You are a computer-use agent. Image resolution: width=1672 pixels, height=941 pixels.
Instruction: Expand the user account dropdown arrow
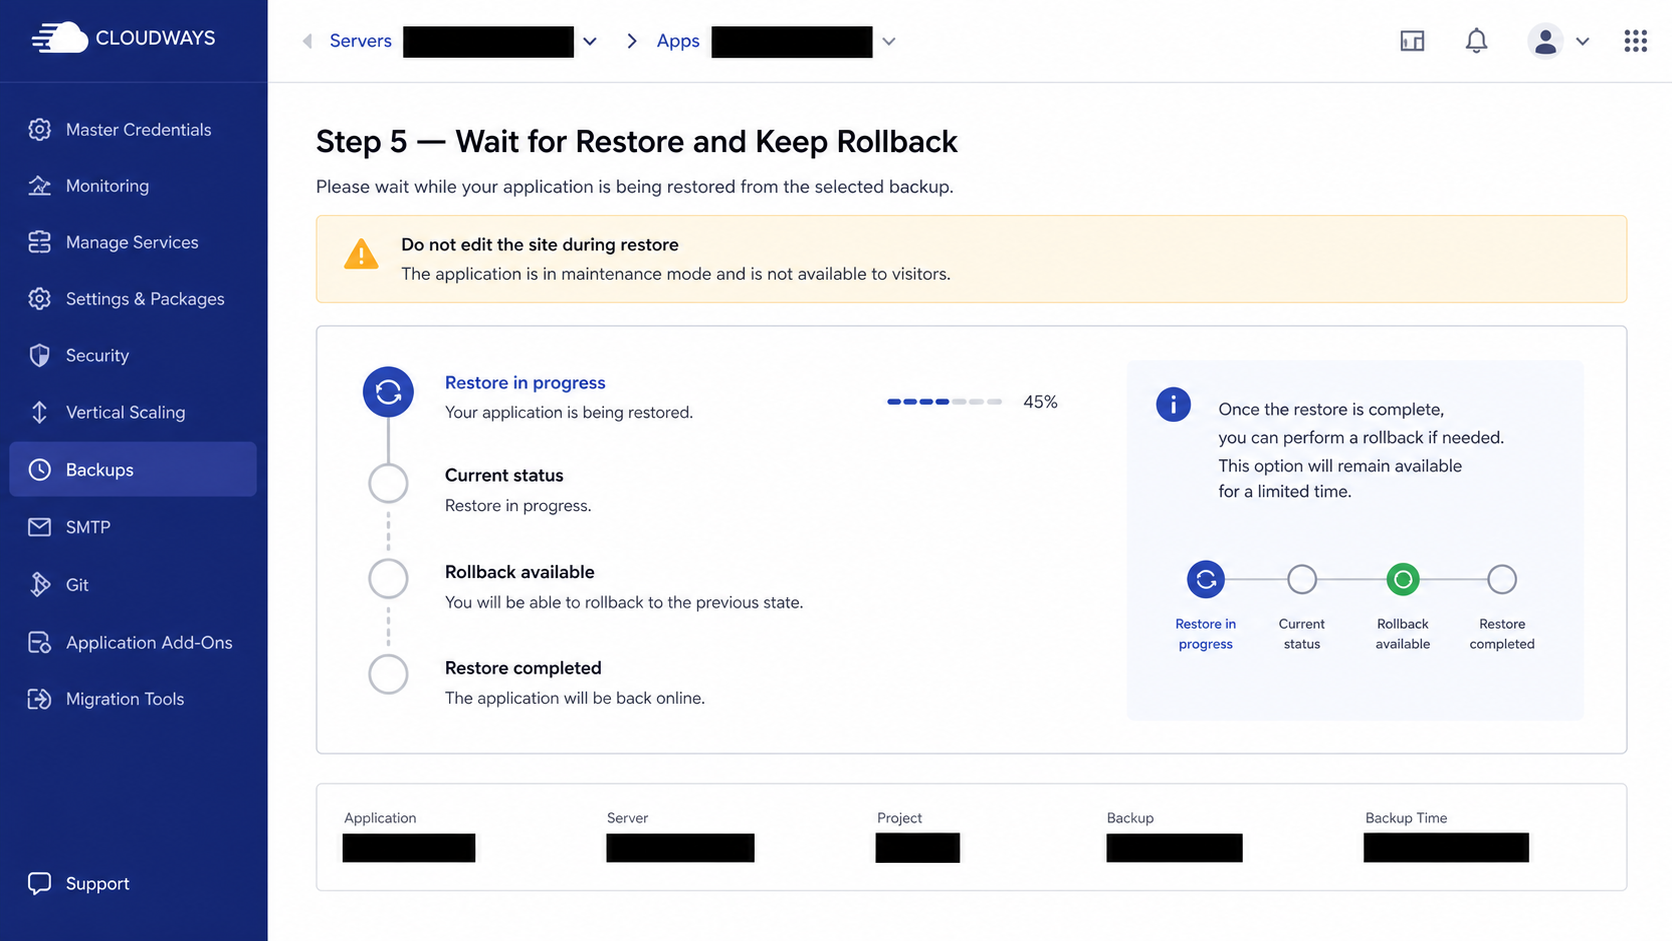[1582, 41]
